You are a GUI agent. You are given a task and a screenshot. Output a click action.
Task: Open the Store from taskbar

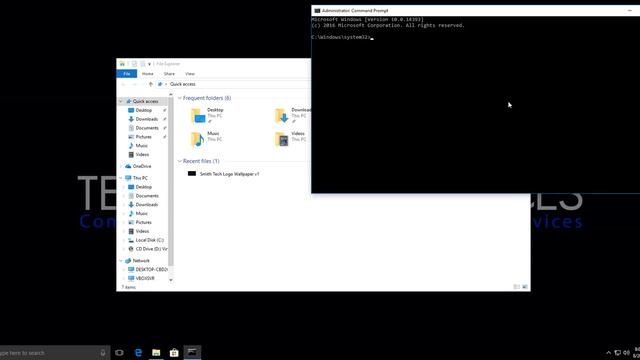(x=174, y=353)
